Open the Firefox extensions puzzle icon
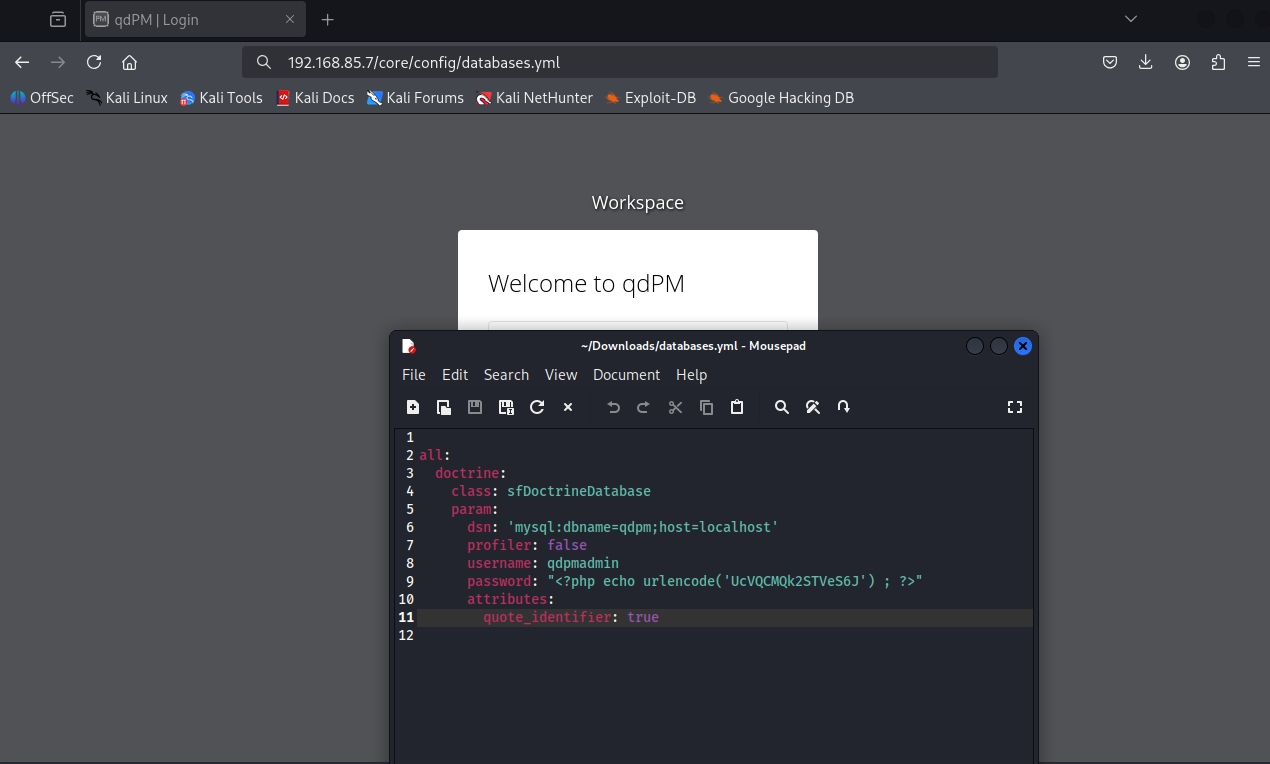The image size is (1270, 764). pyautogui.click(x=1218, y=62)
